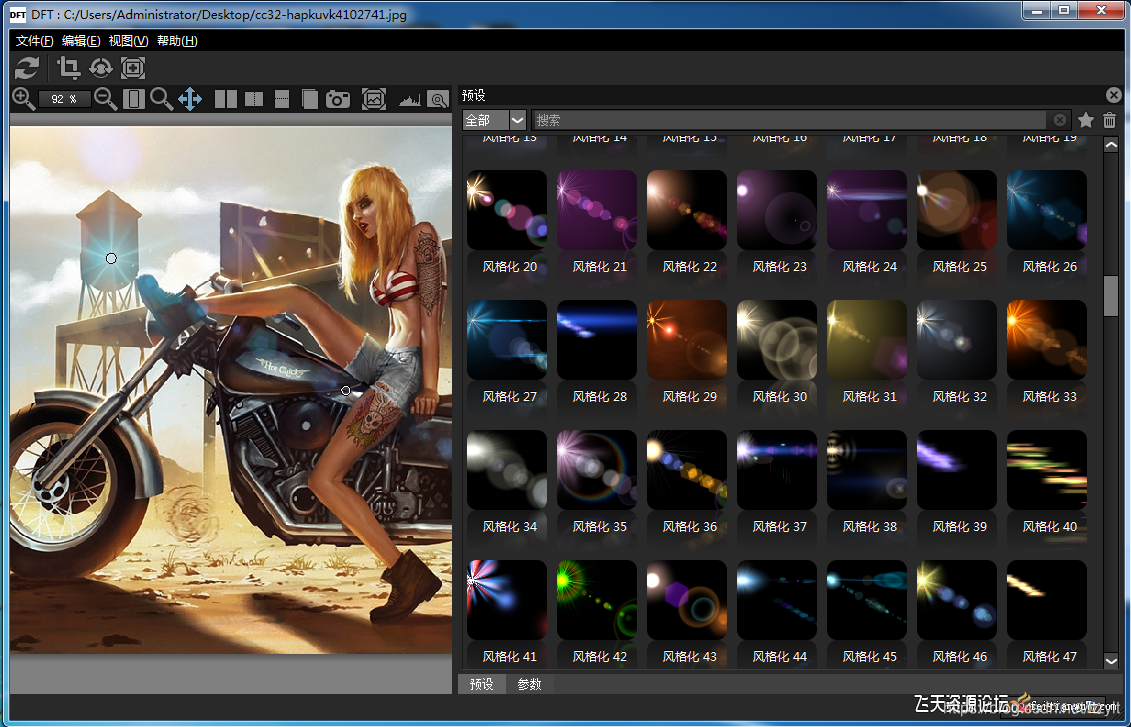Delete preset with trash icon
This screenshot has width=1131, height=727.
pyautogui.click(x=1109, y=120)
